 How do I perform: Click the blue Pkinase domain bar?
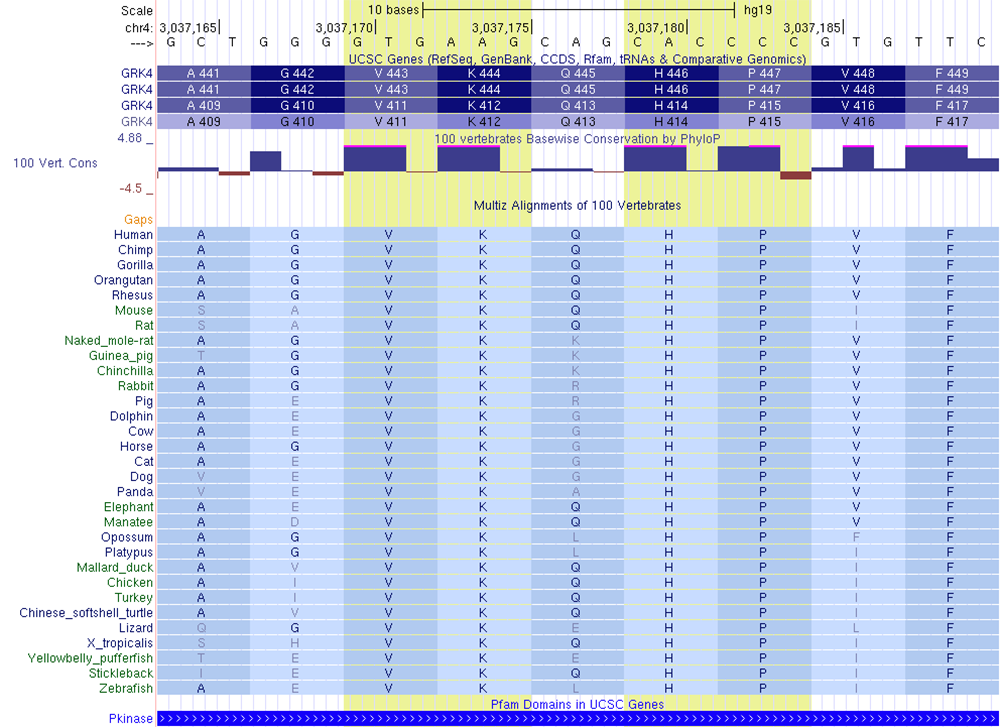coord(577,718)
